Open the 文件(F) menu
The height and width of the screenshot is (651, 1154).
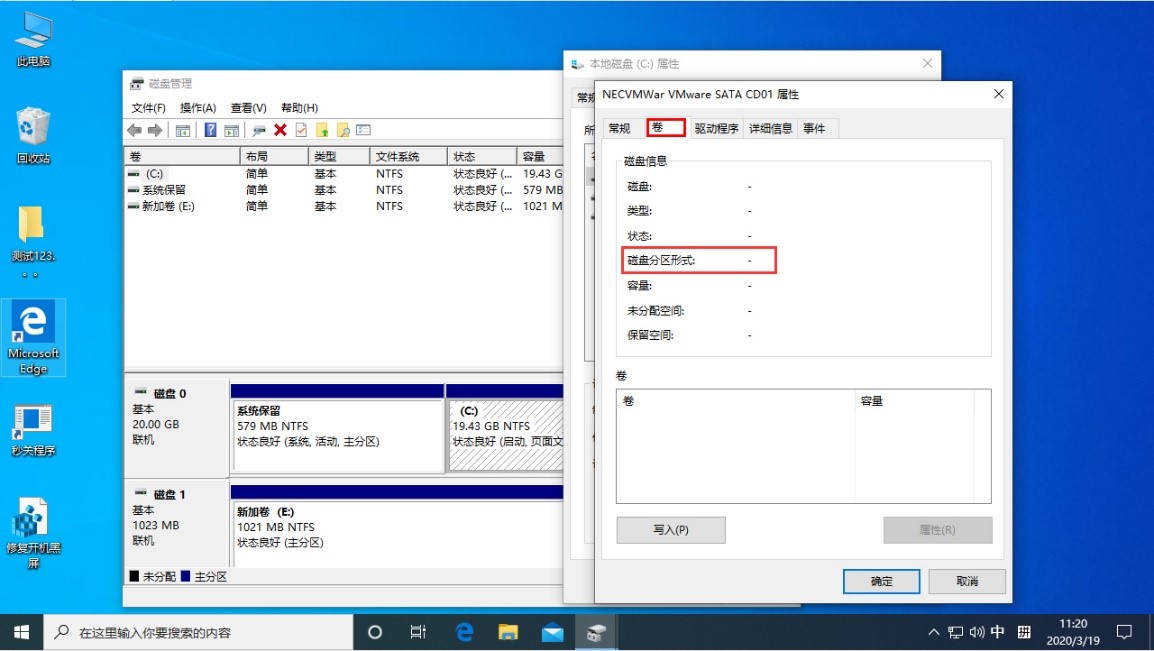click(149, 108)
